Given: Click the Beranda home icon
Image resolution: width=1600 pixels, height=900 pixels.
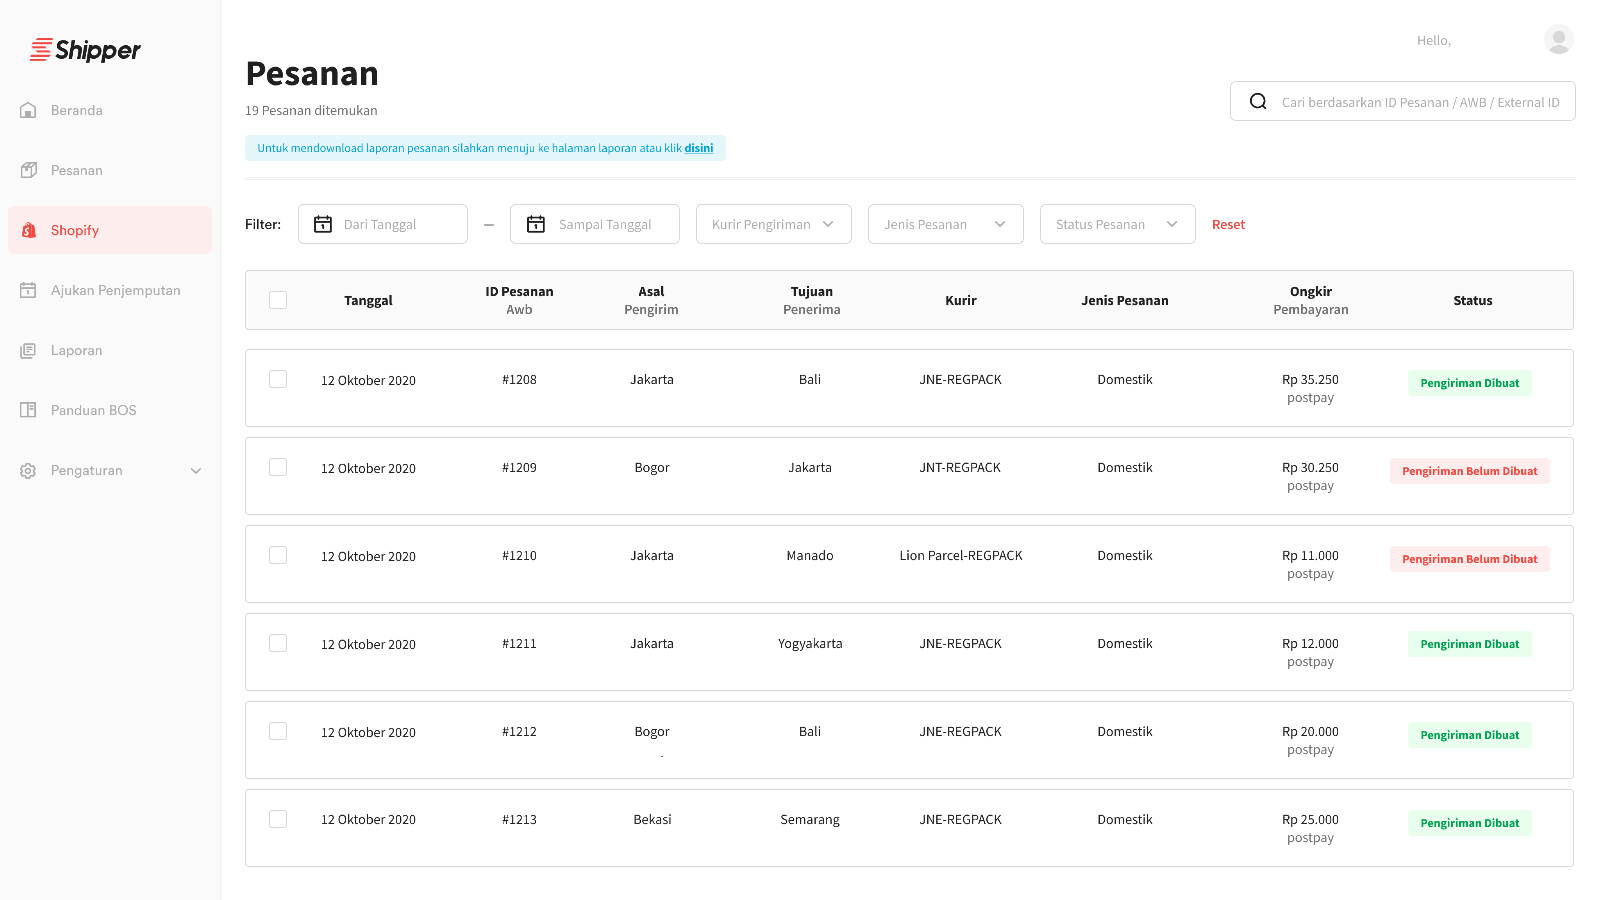Looking at the screenshot, I should [28, 110].
